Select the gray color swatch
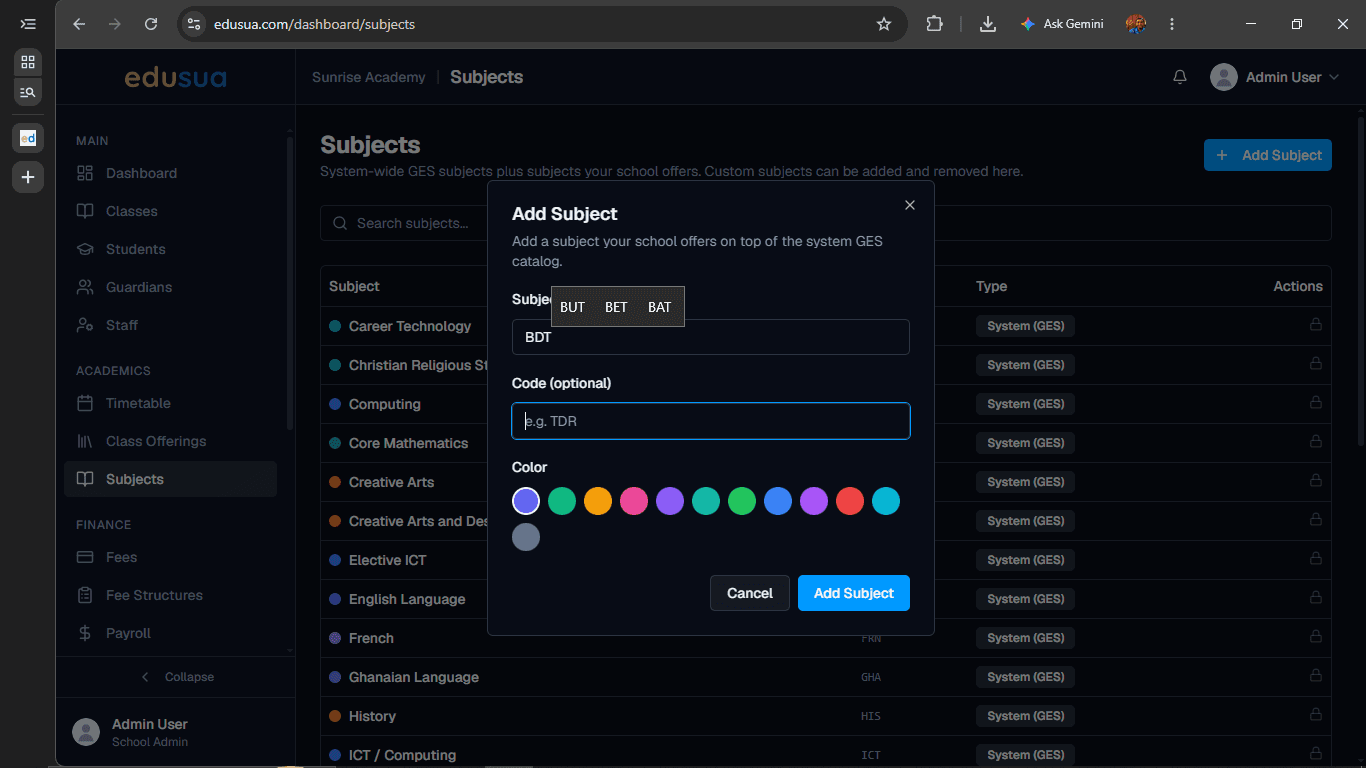Image resolution: width=1366 pixels, height=768 pixels. [526, 537]
